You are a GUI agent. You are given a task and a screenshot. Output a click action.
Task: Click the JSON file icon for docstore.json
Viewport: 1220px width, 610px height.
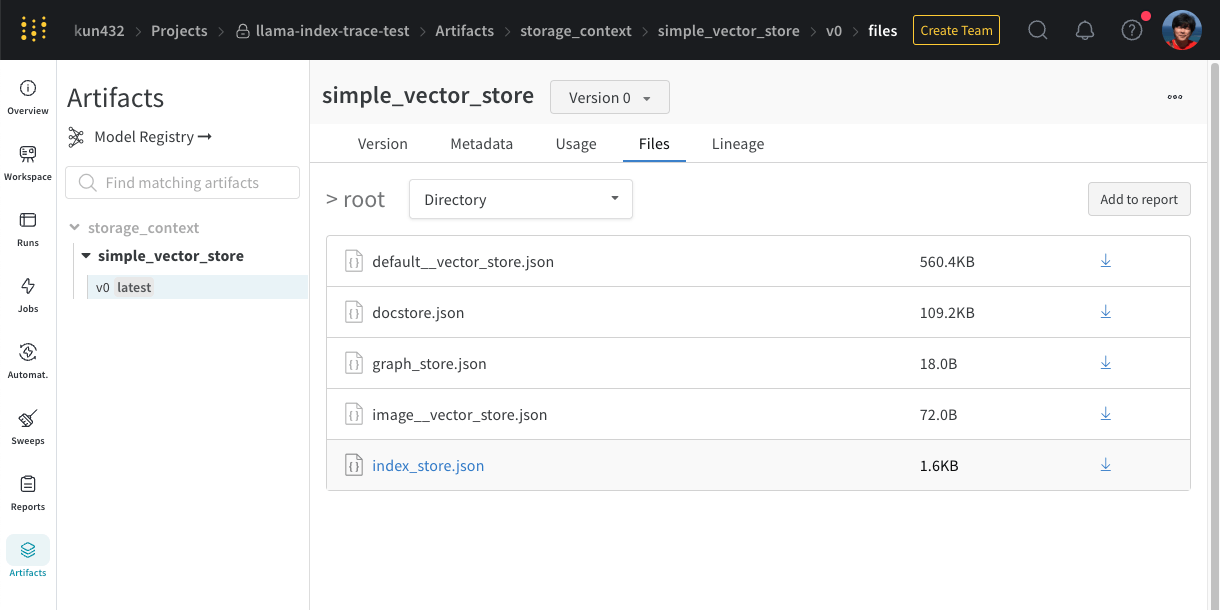click(x=353, y=313)
